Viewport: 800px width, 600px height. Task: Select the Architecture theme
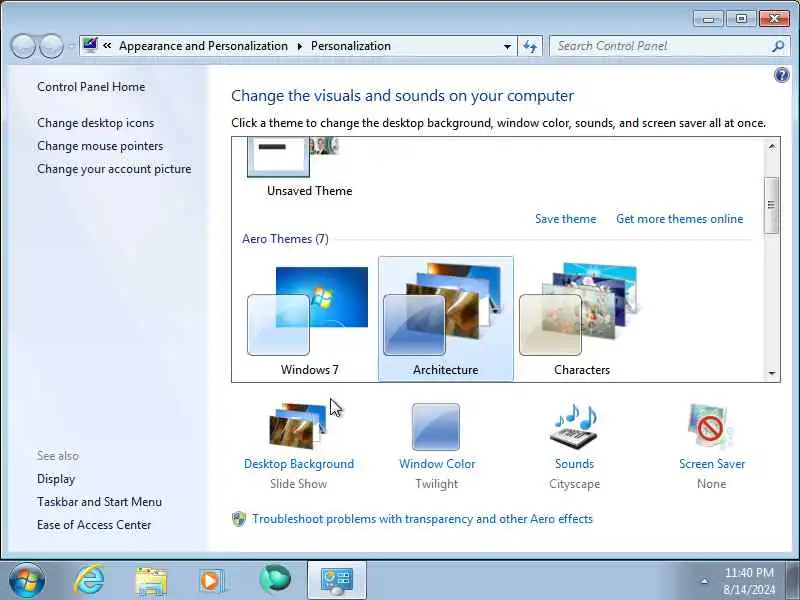point(445,318)
